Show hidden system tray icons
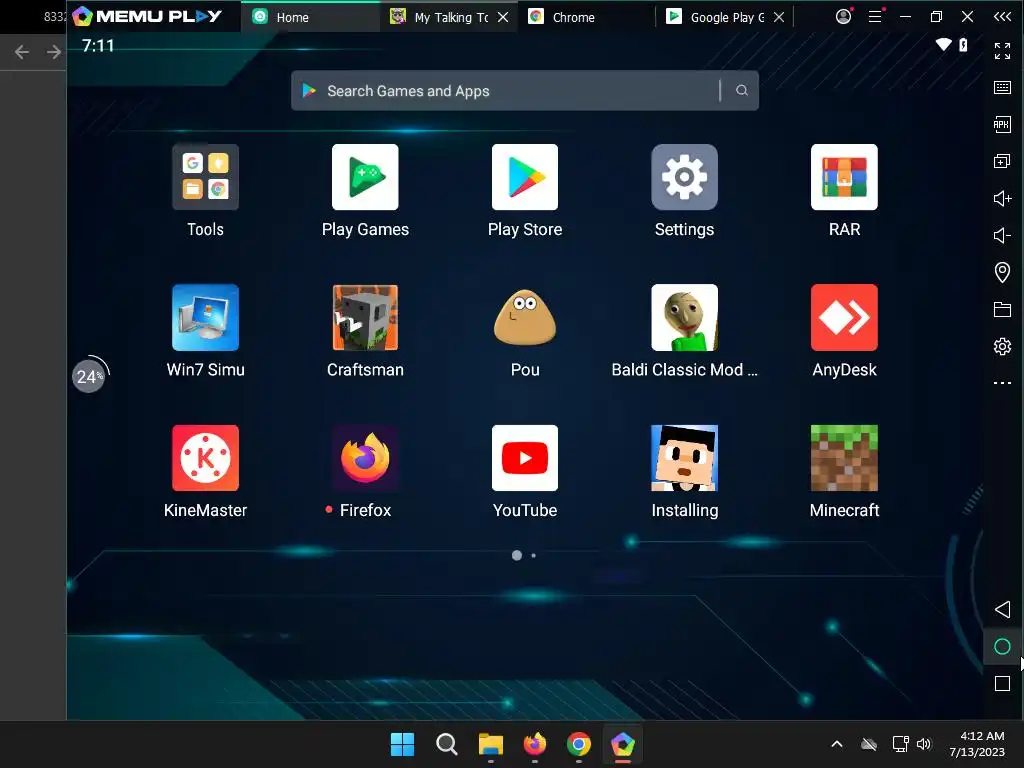Viewport: 1024px width, 768px height. coord(837,744)
